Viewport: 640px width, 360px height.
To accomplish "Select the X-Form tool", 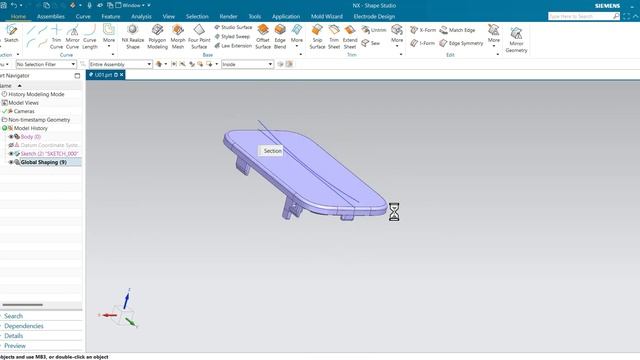I will [423, 30].
